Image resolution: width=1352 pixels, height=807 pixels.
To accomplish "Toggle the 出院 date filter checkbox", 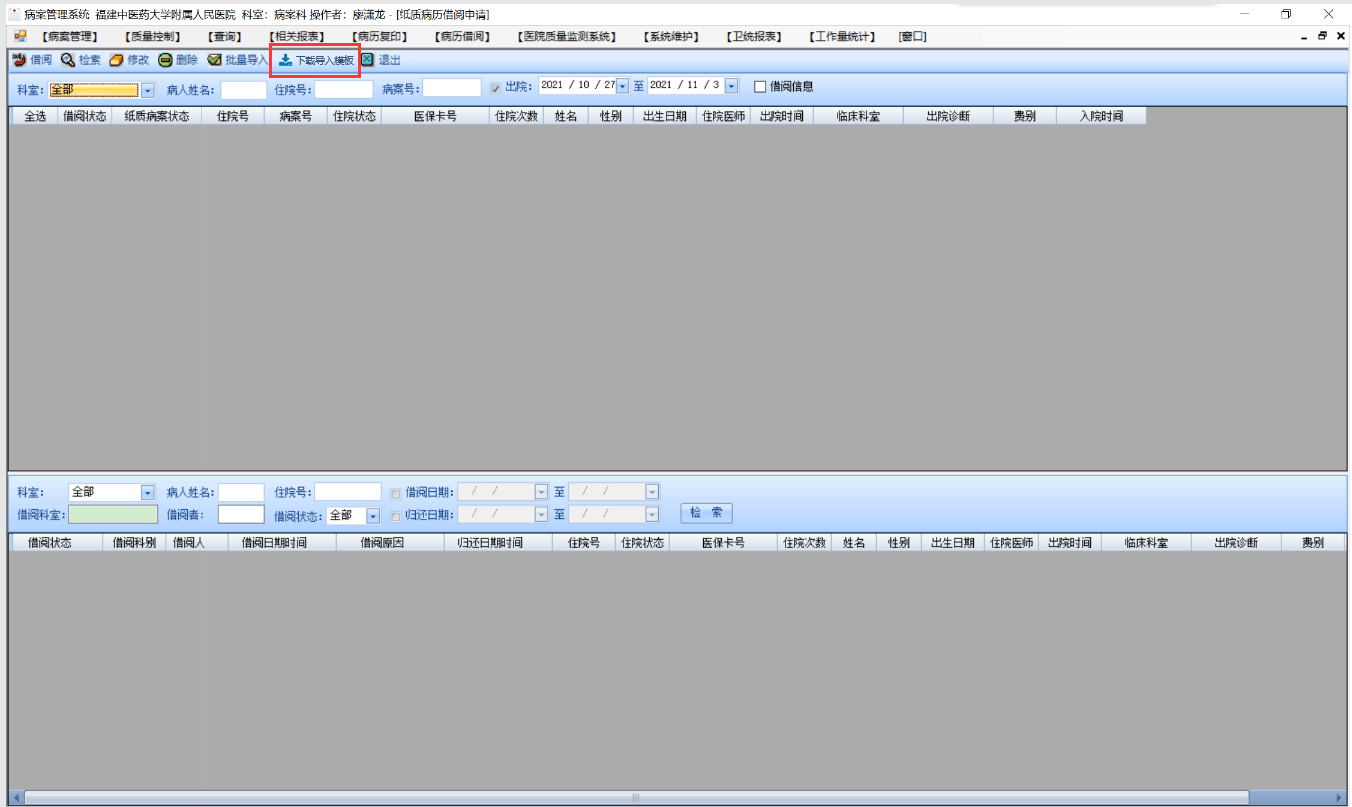I will point(495,87).
